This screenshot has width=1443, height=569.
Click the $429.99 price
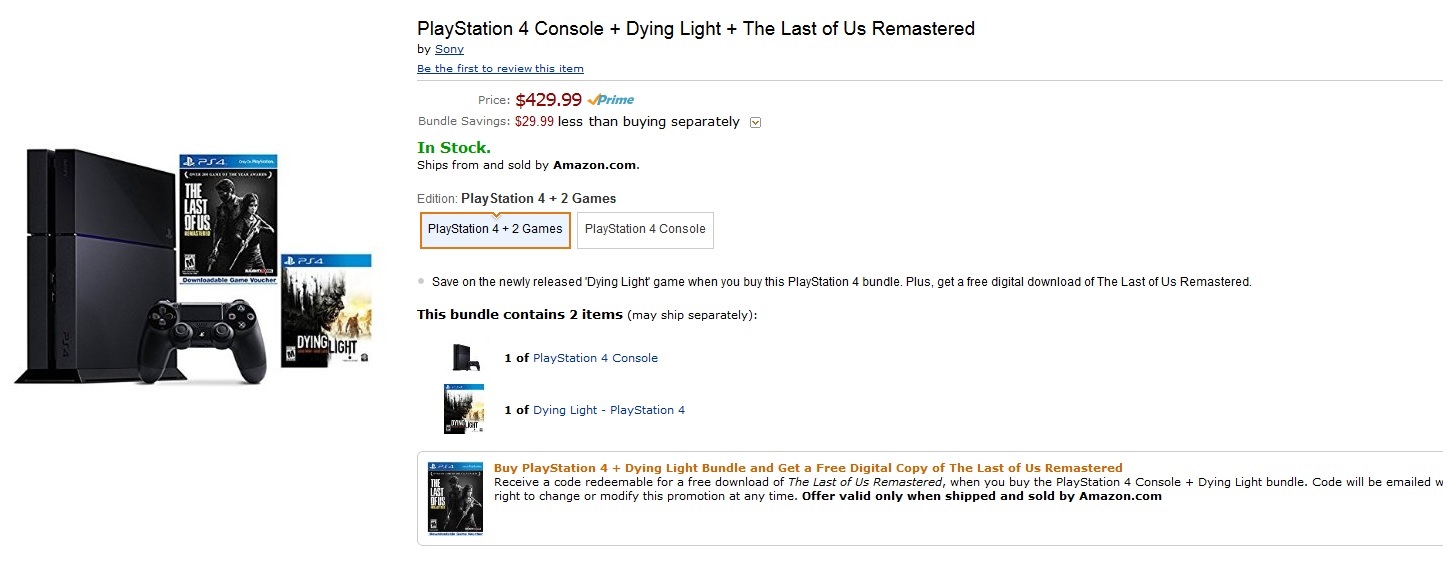click(548, 100)
